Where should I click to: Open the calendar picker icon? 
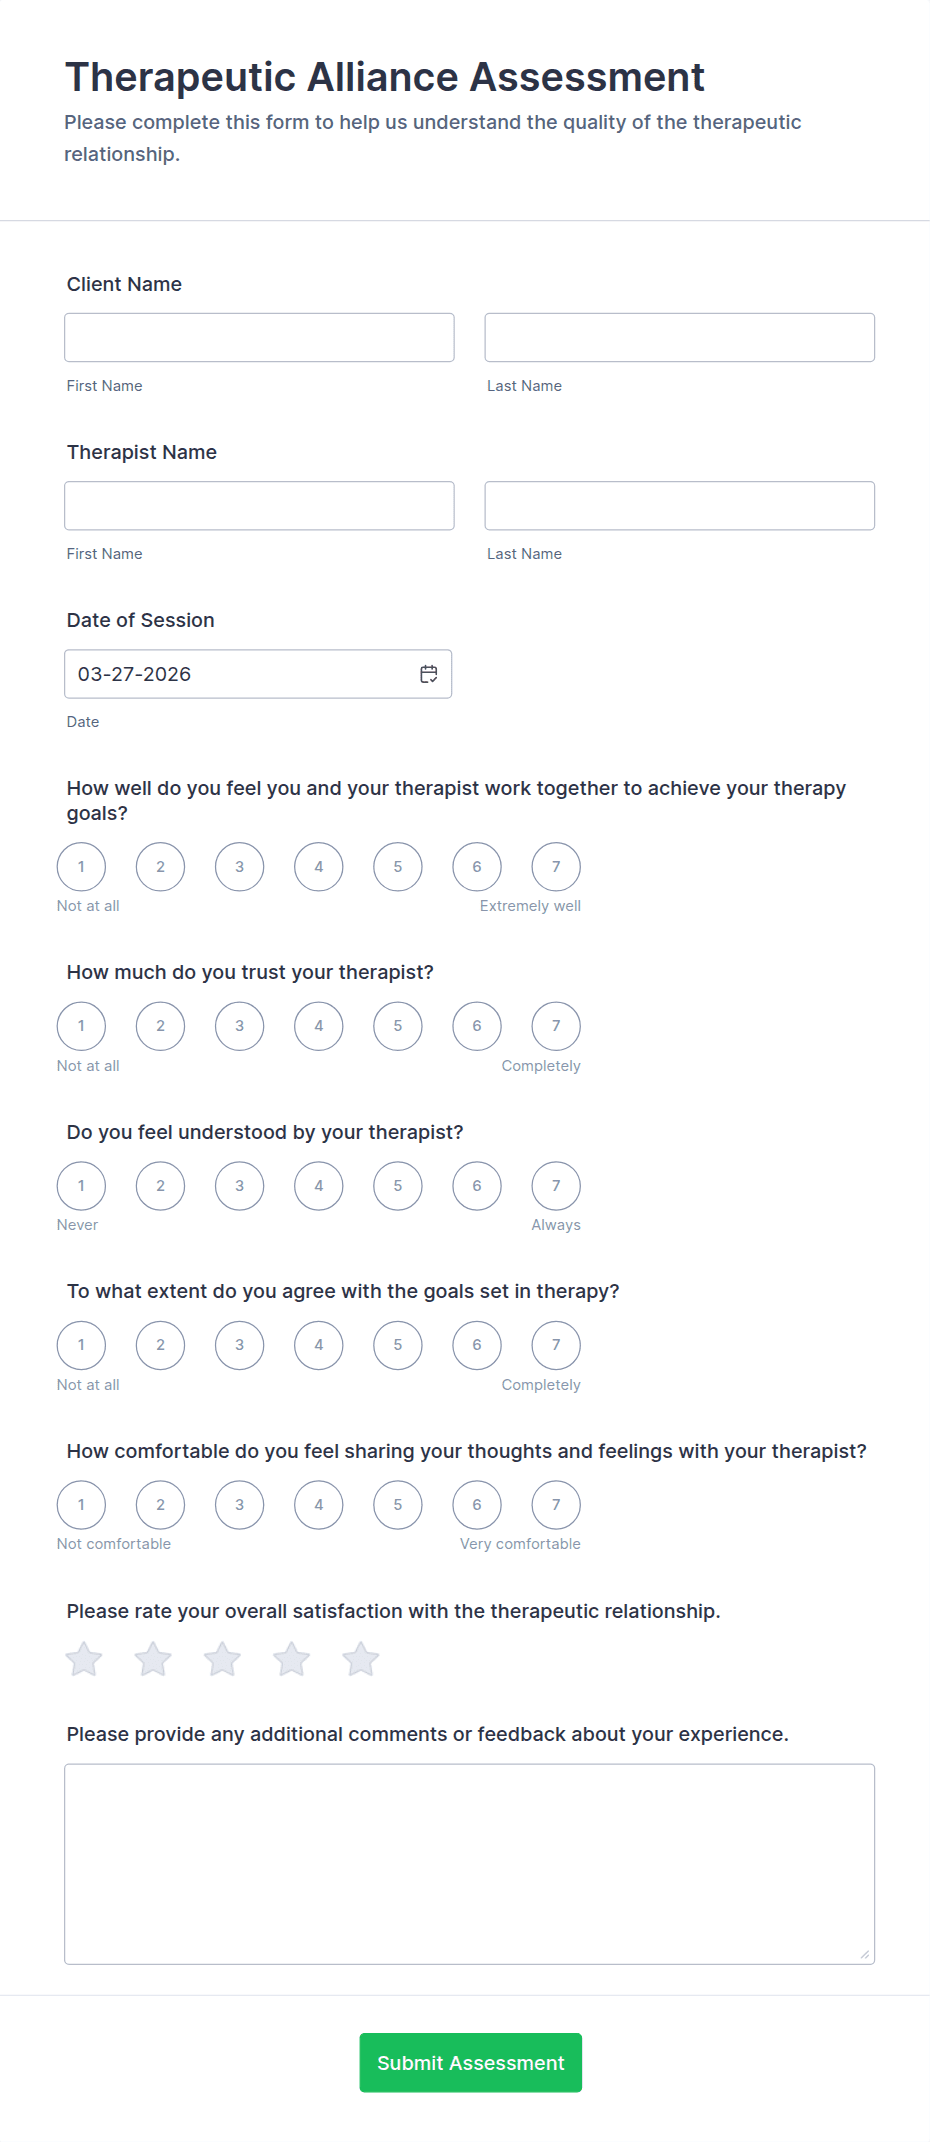pyautogui.click(x=429, y=674)
